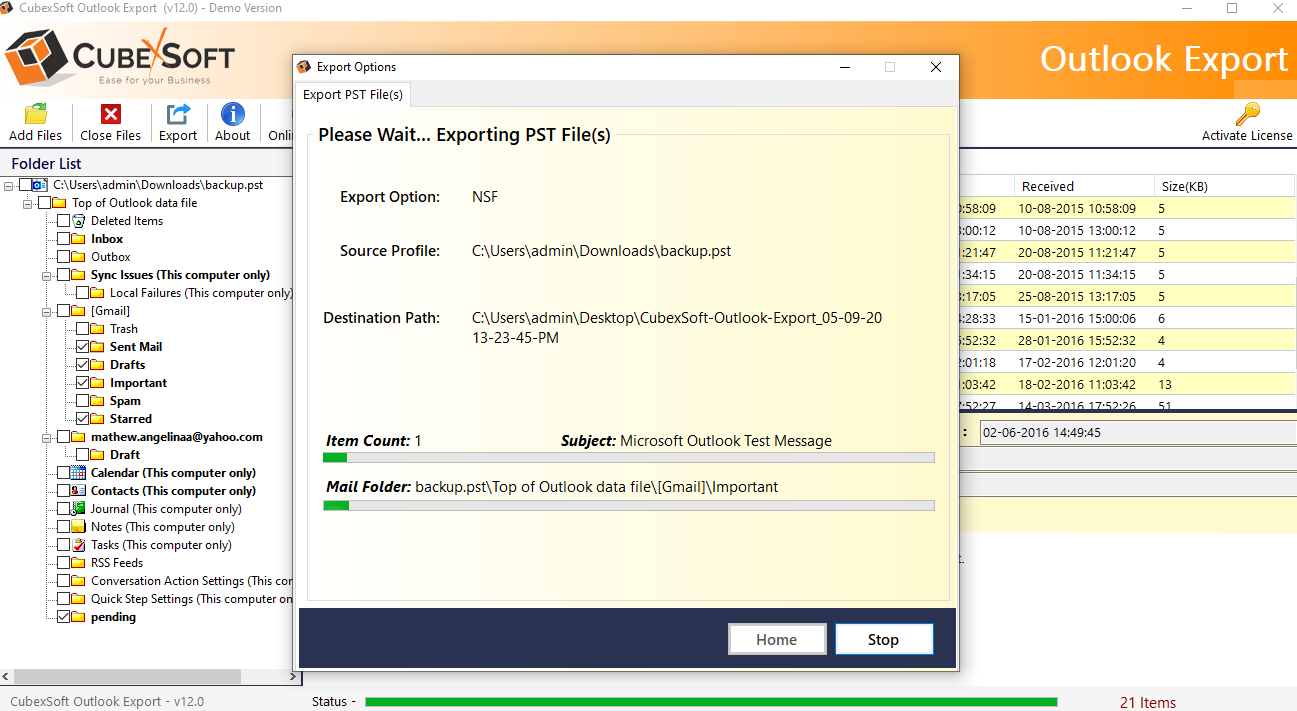Click the Received column header
The image size is (1297, 711).
1084,187
